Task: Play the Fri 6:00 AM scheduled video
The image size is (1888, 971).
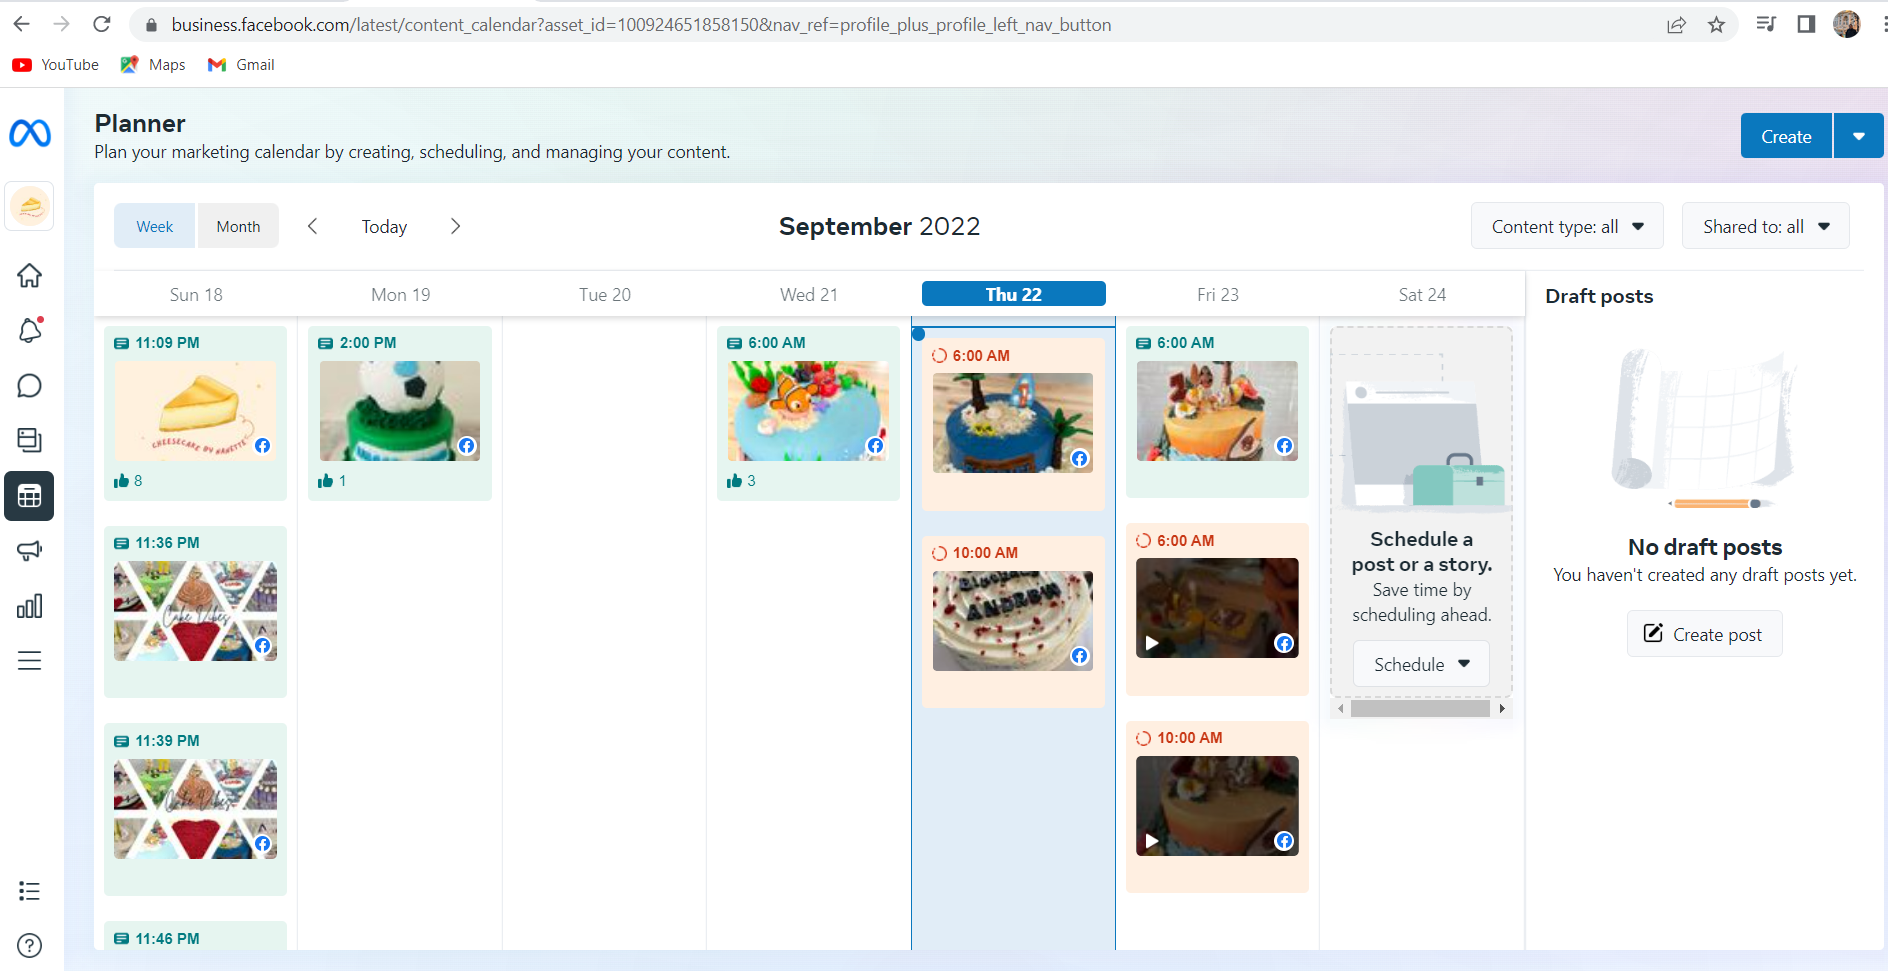Action: [1152, 643]
